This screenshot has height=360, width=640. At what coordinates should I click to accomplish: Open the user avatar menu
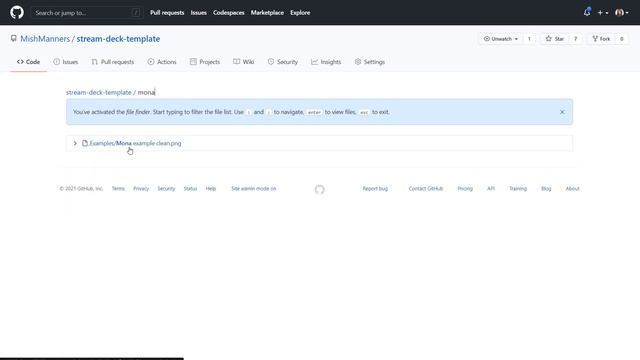tap(622, 13)
